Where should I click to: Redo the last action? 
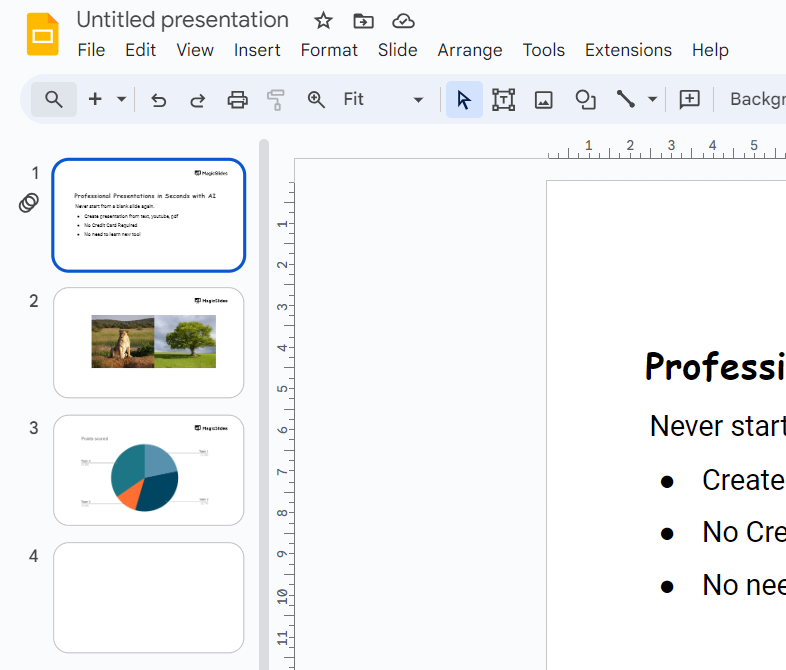[198, 100]
